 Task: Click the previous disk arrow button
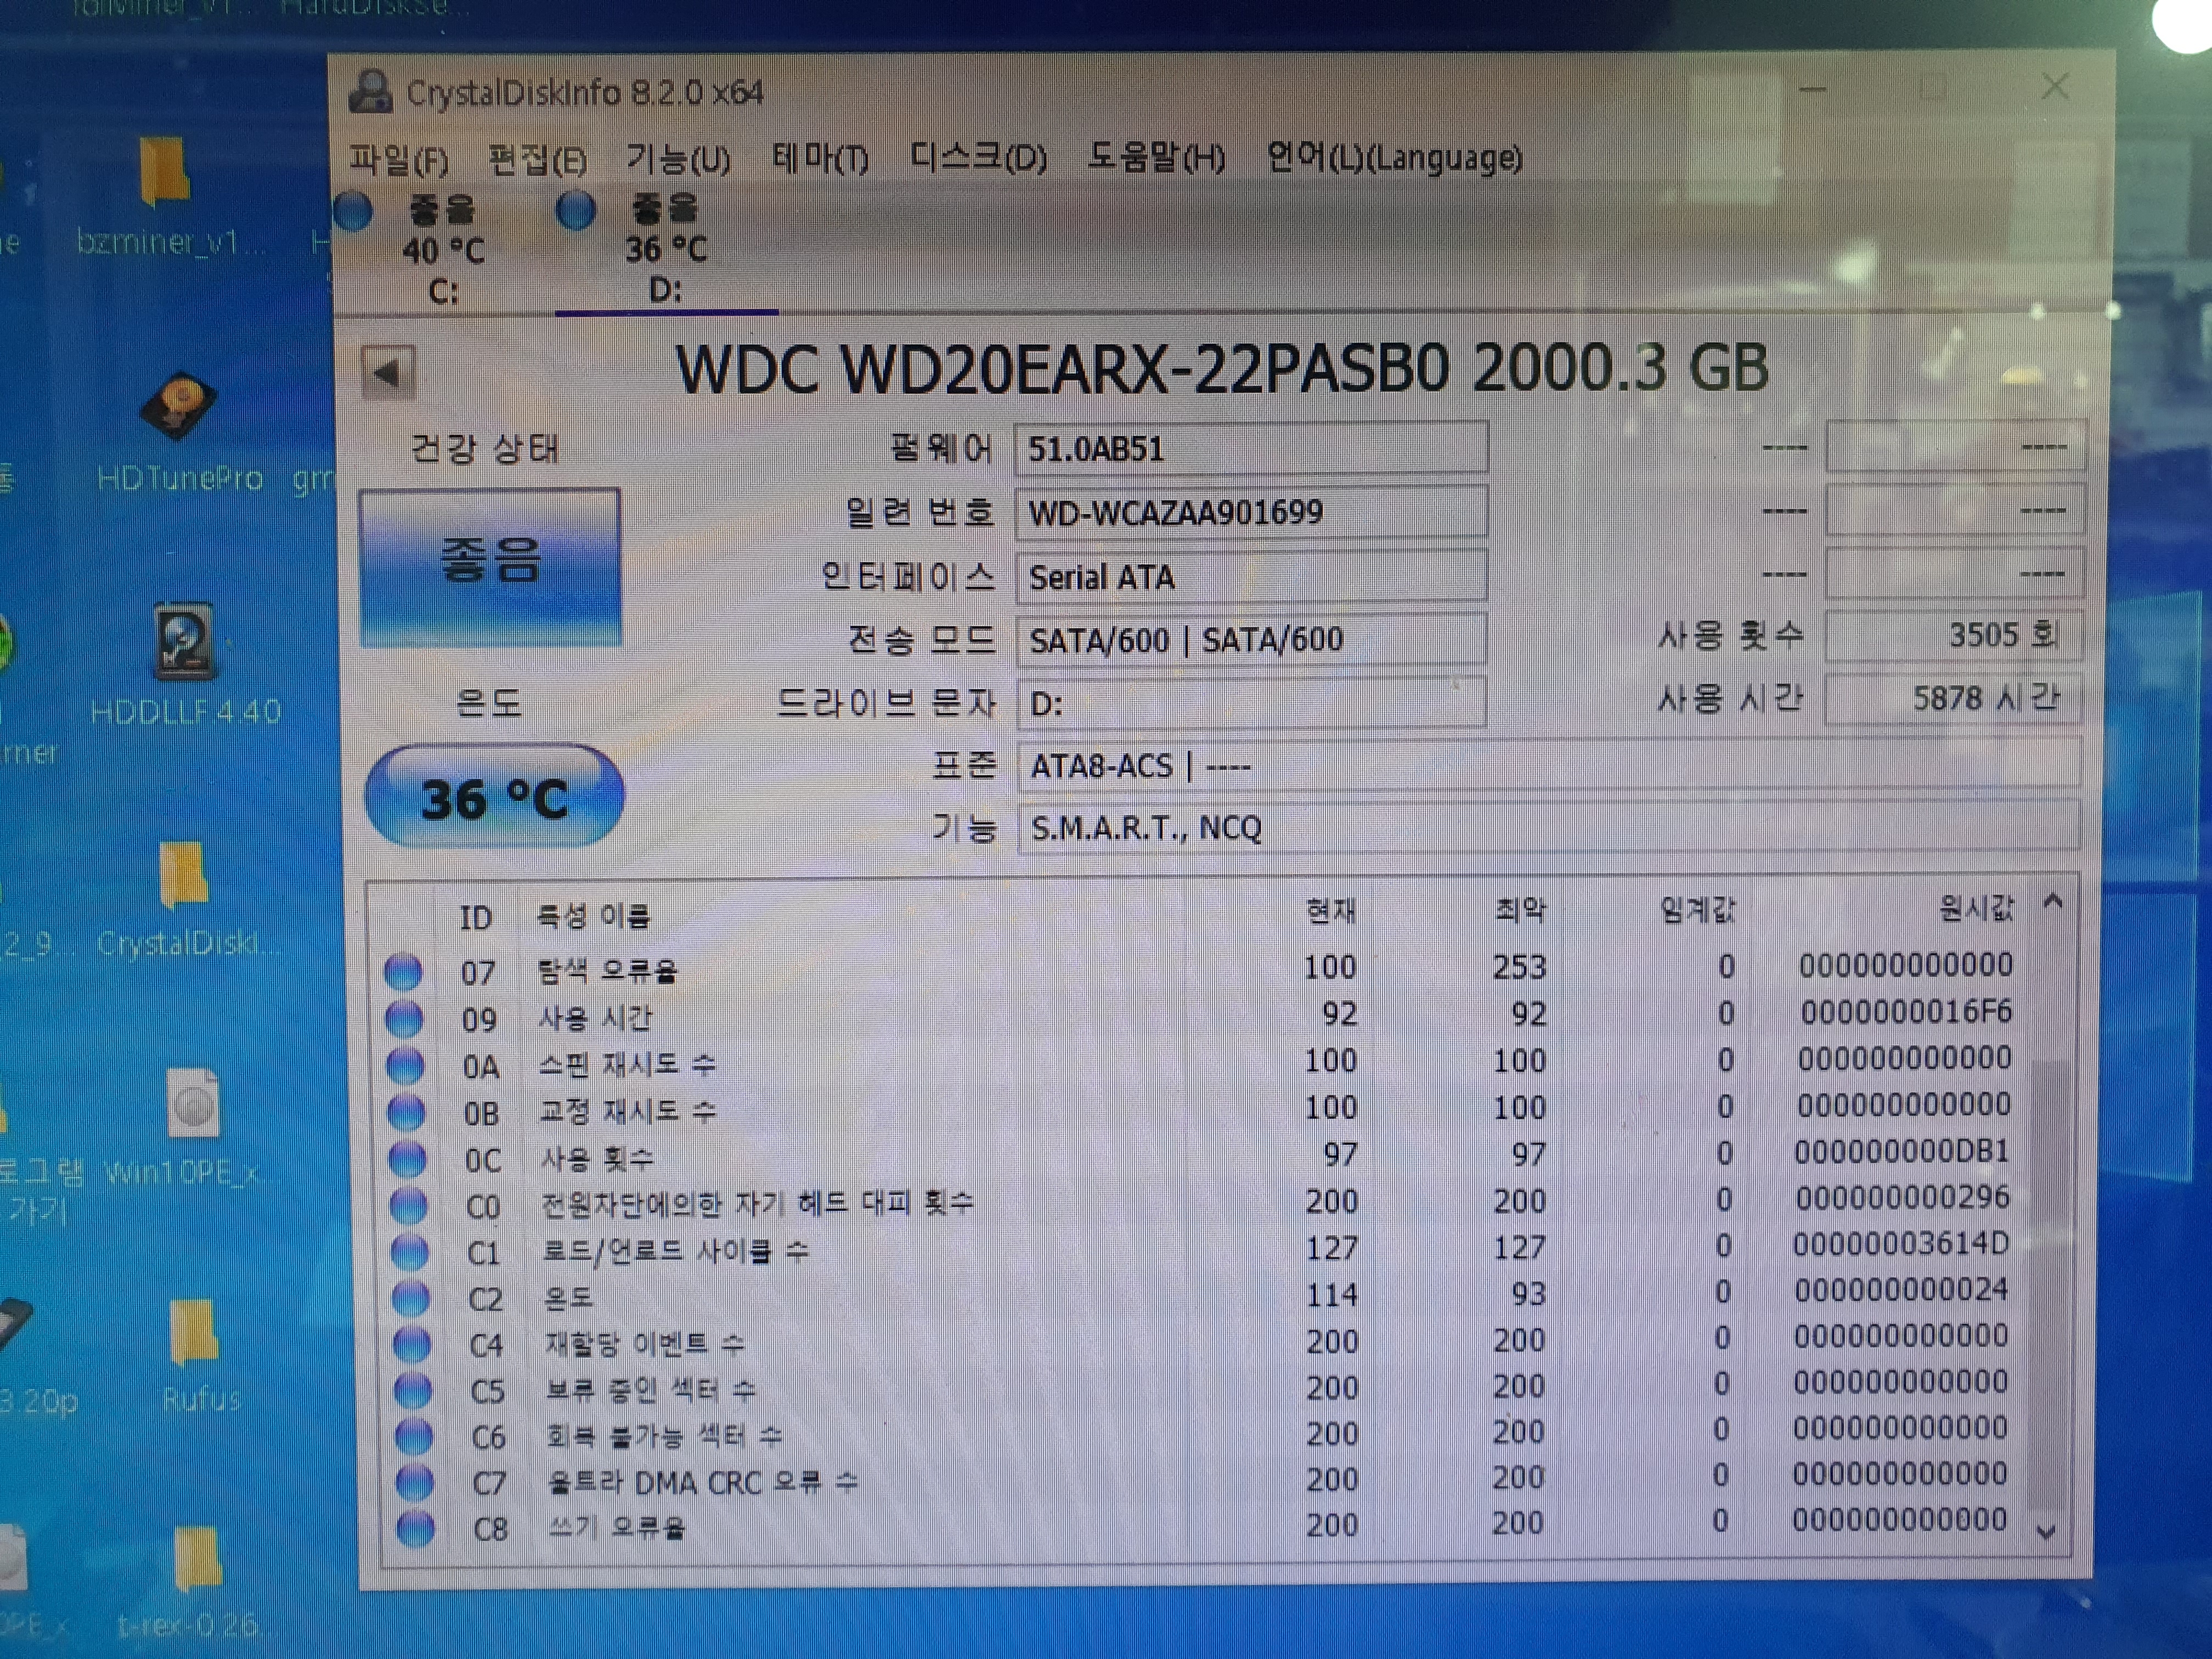387,373
